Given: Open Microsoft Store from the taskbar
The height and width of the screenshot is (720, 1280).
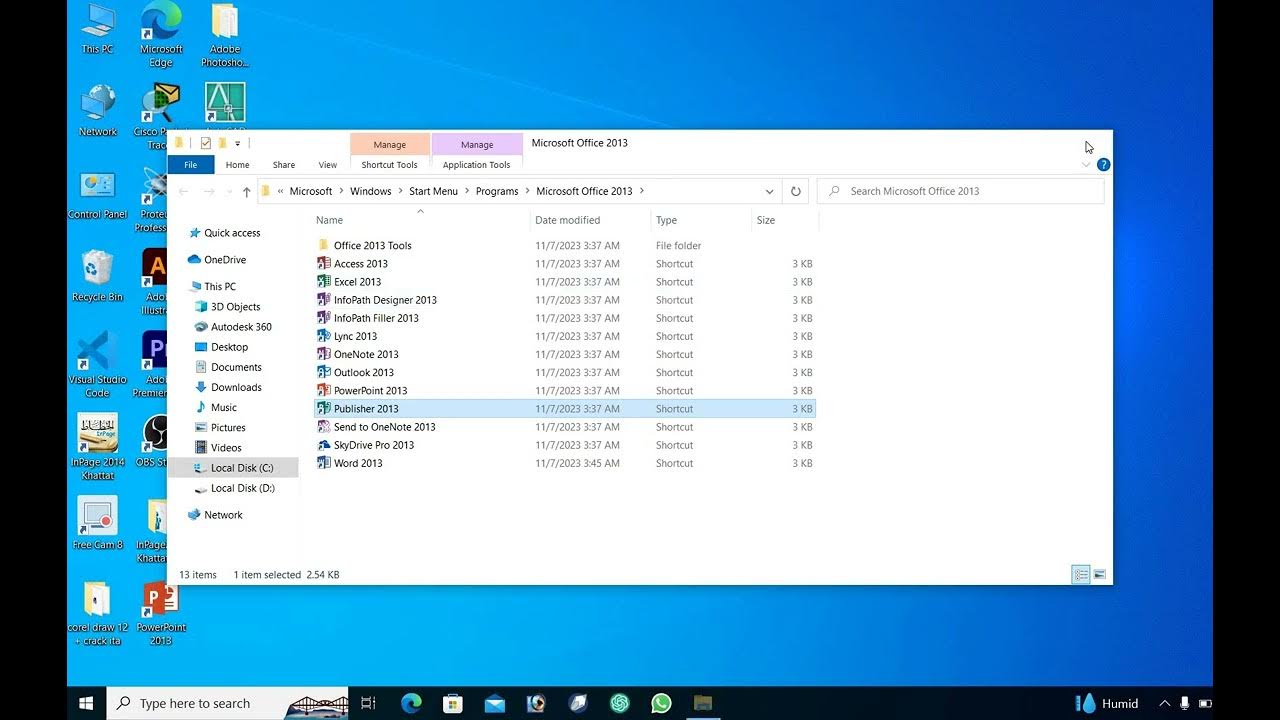Looking at the screenshot, I should click(453, 703).
